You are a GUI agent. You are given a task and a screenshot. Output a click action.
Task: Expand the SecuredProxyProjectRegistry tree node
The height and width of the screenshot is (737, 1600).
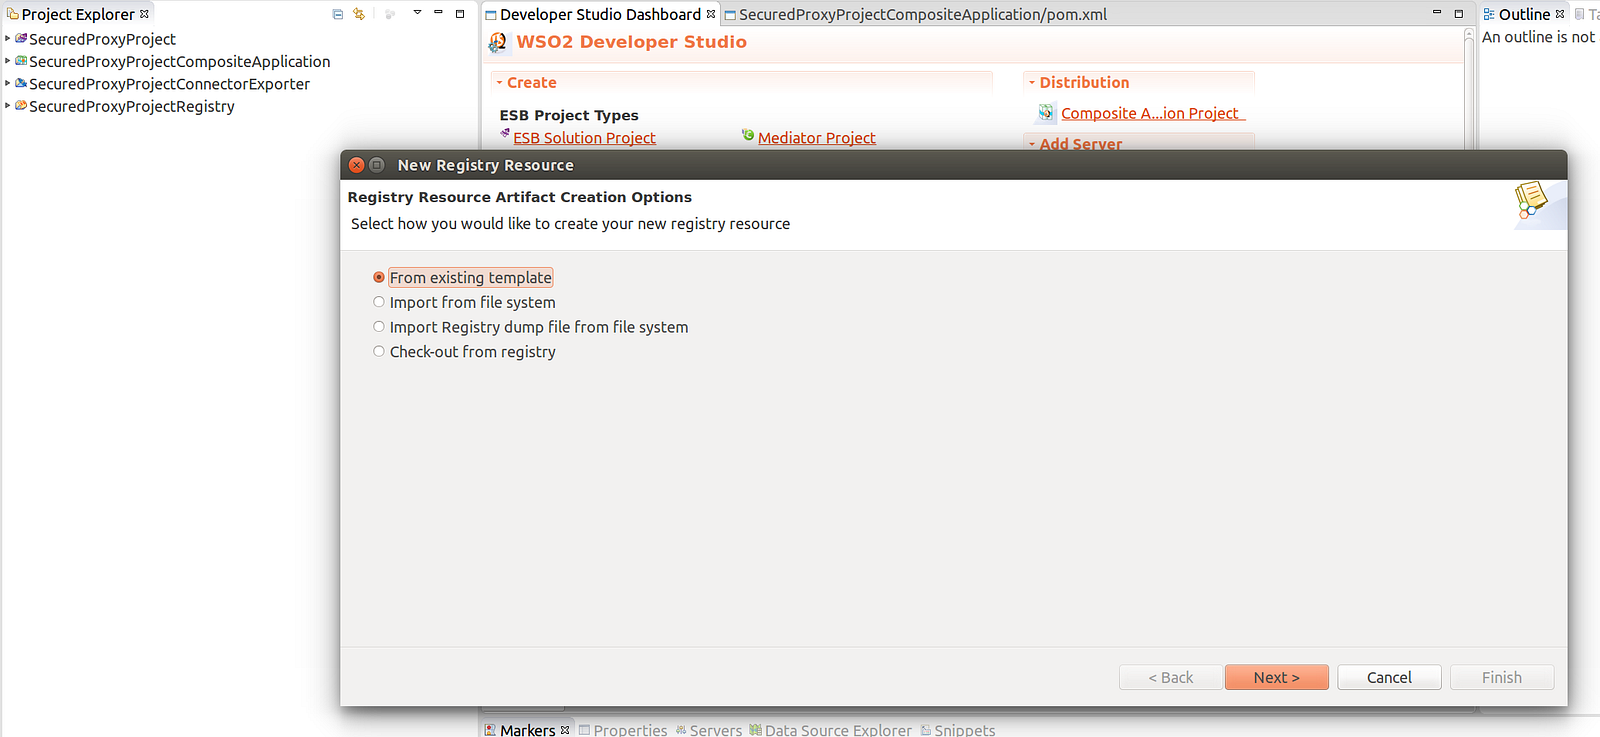(x=8, y=106)
